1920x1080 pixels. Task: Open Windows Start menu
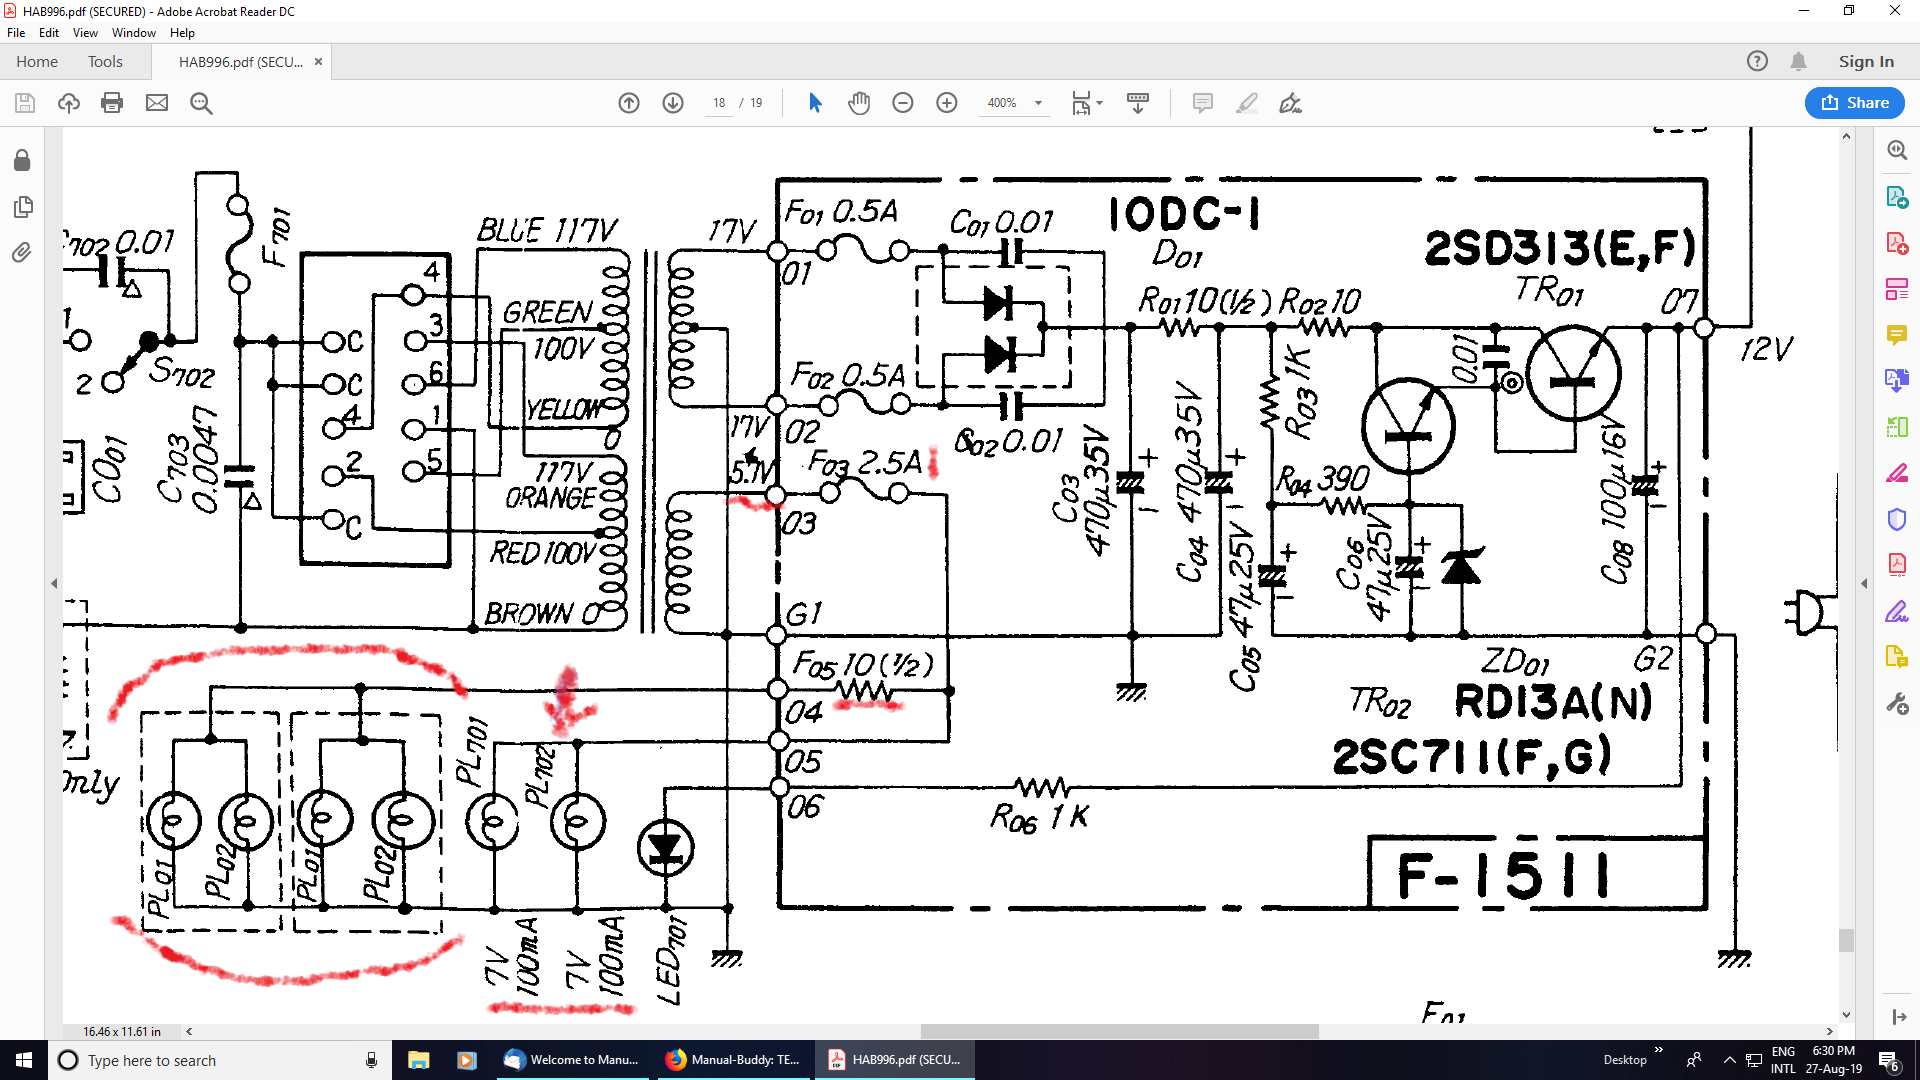pyautogui.click(x=24, y=1060)
